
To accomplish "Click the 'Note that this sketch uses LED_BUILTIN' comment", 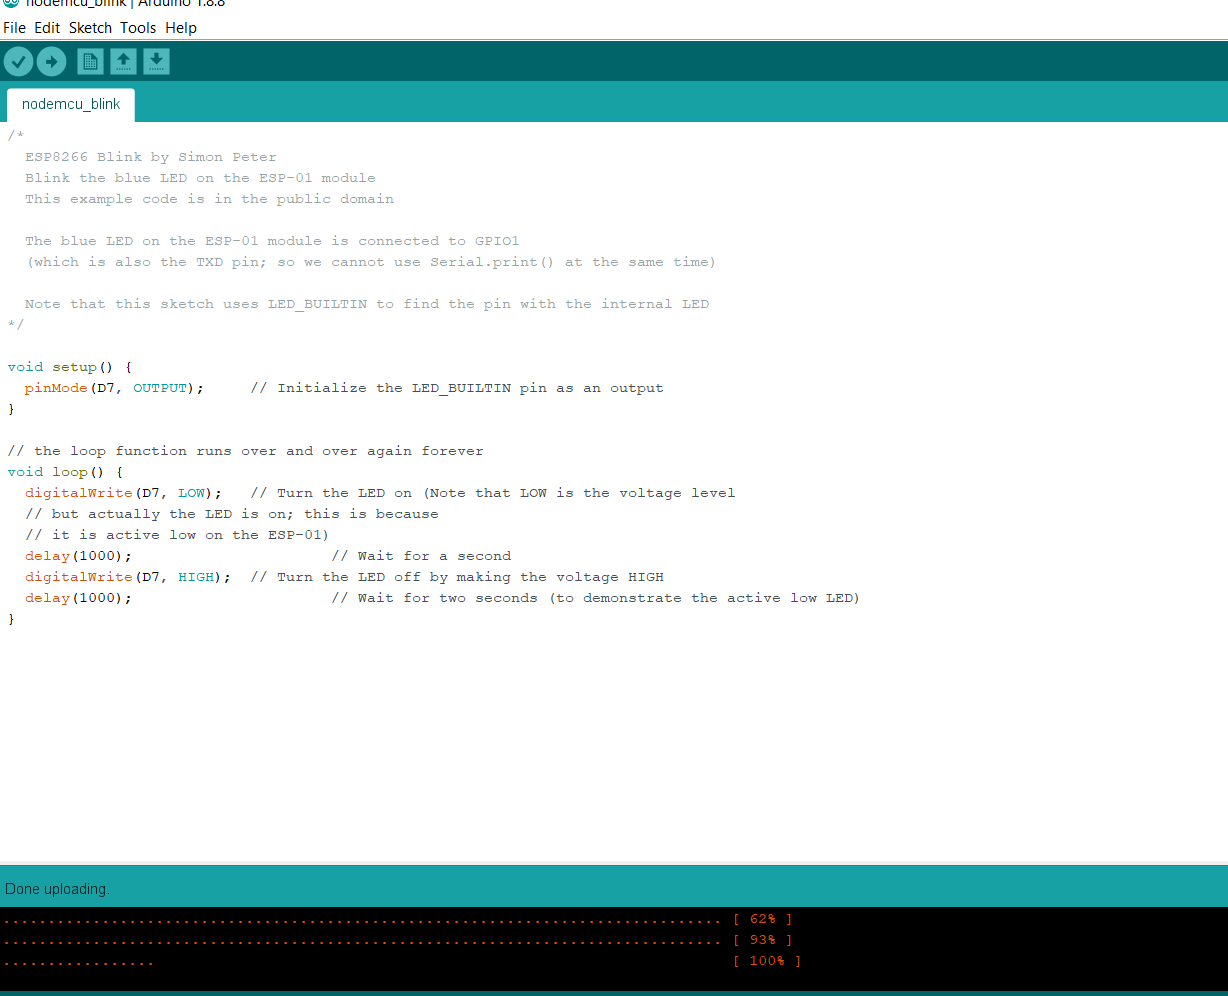I will coord(367,304).
